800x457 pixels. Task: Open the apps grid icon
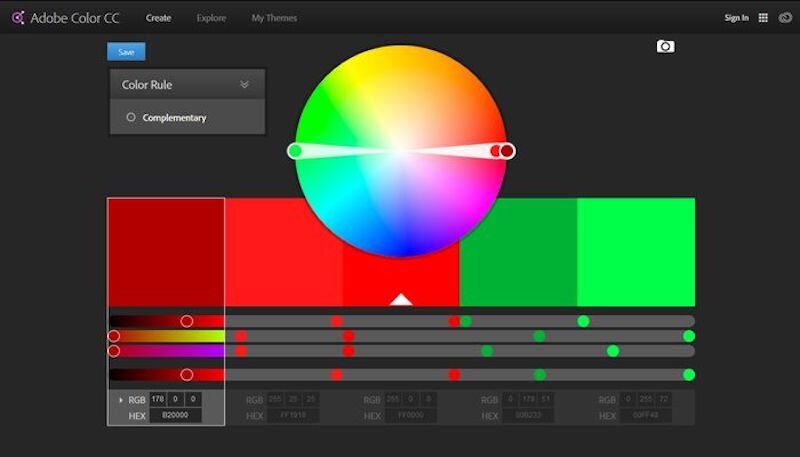(763, 18)
